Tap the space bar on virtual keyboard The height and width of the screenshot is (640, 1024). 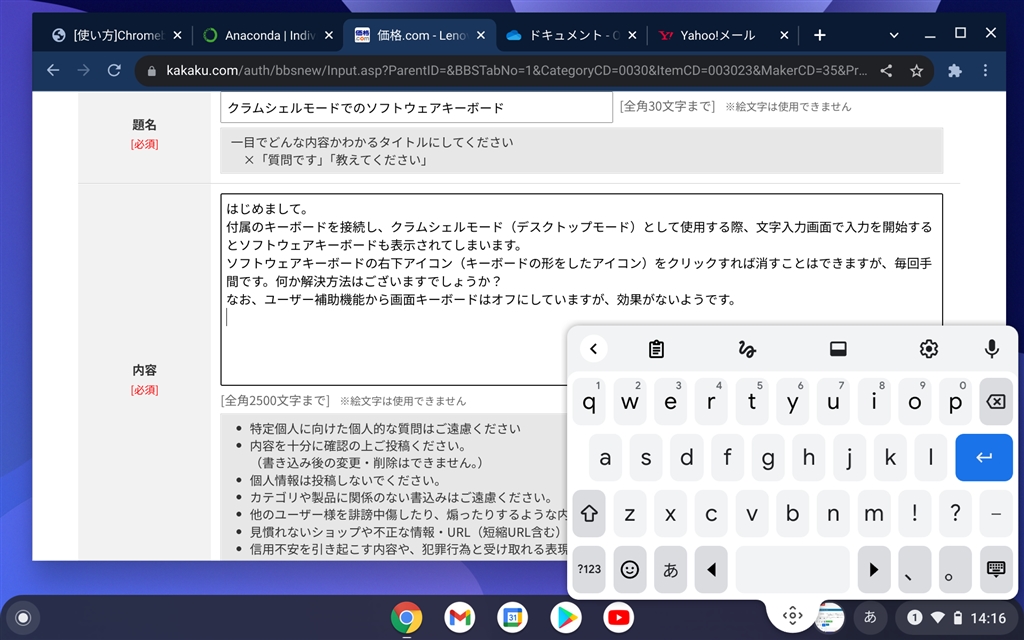point(792,569)
